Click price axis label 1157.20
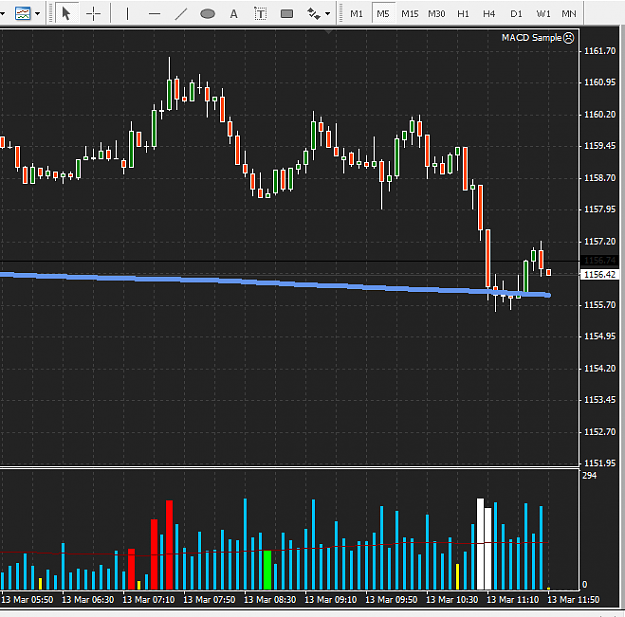Image resolution: width=625 pixels, height=617 pixels. (x=600, y=242)
